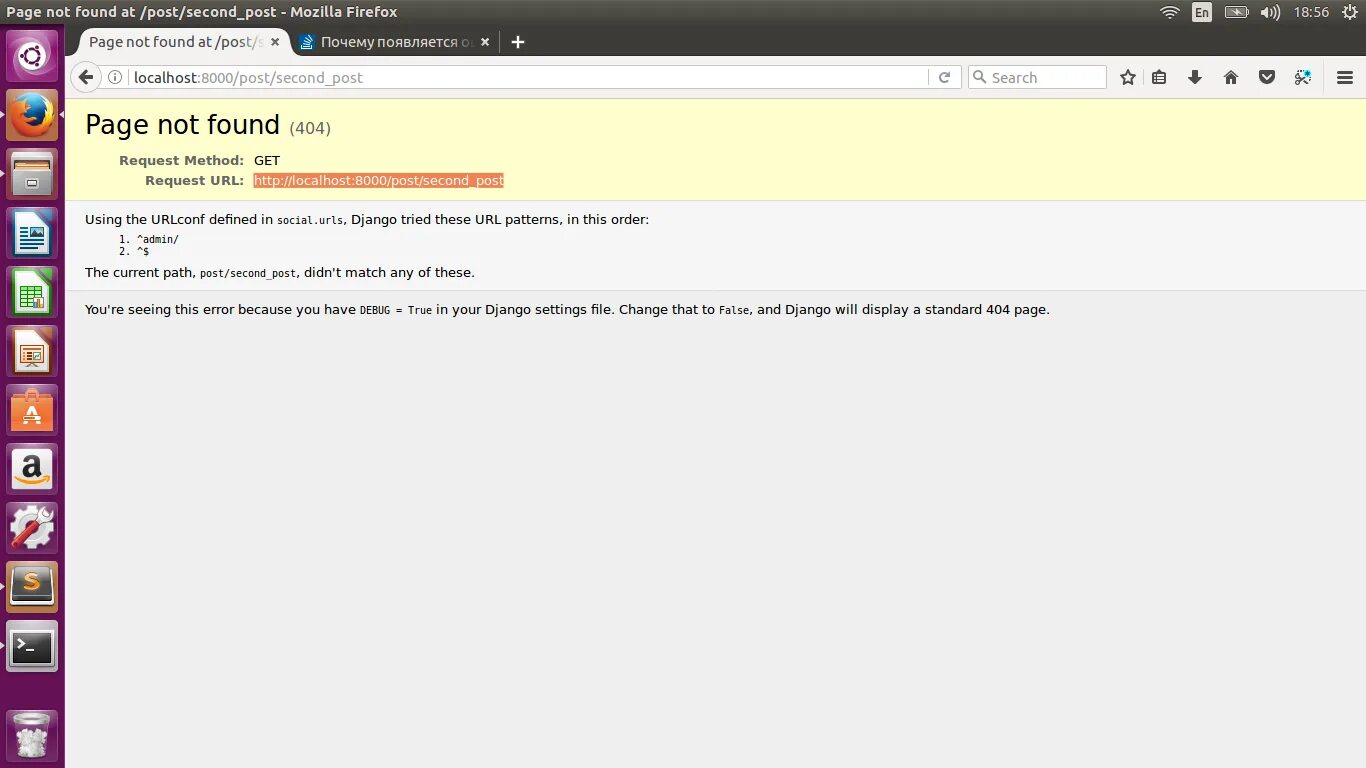This screenshot has height=768, width=1366.
Task: Bookmark this page with the star icon
Action: (1128, 77)
